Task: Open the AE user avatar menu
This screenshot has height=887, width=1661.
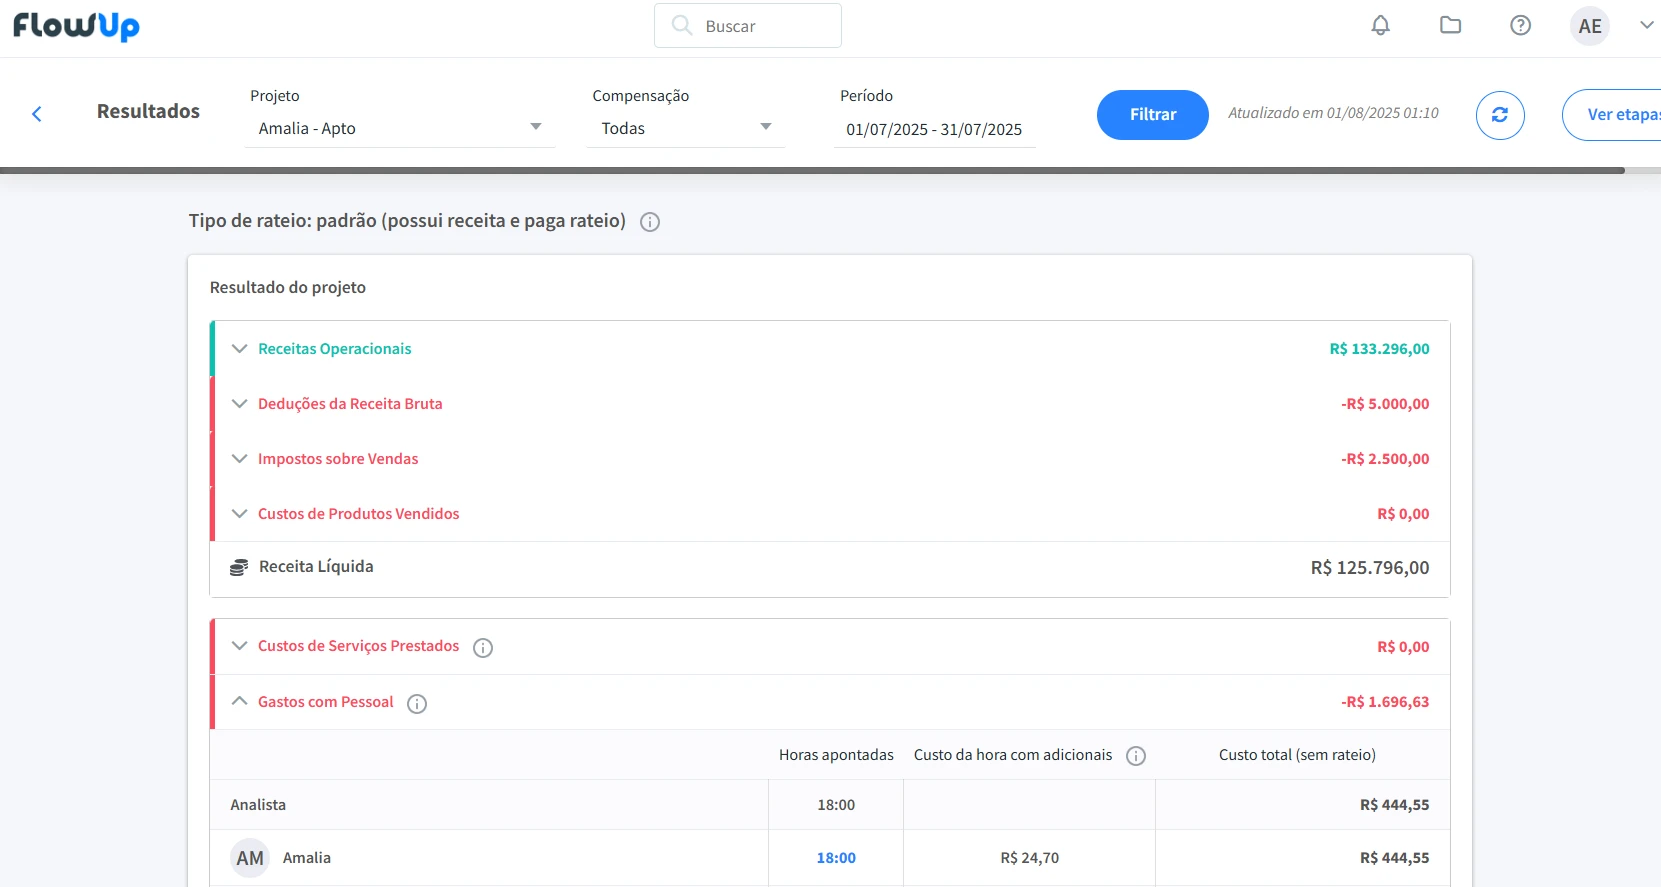Action: pos(1589,27)
